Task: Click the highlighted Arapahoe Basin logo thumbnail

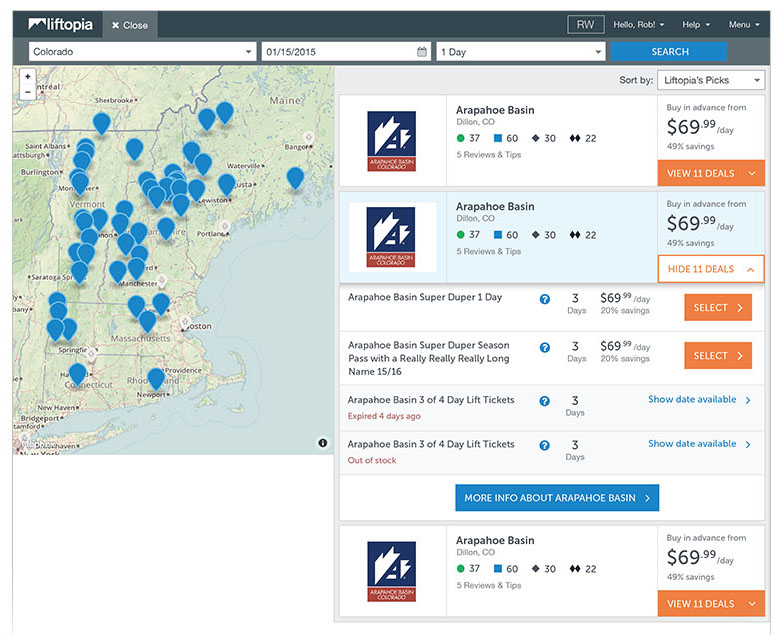Action: [x=392, y=237]
